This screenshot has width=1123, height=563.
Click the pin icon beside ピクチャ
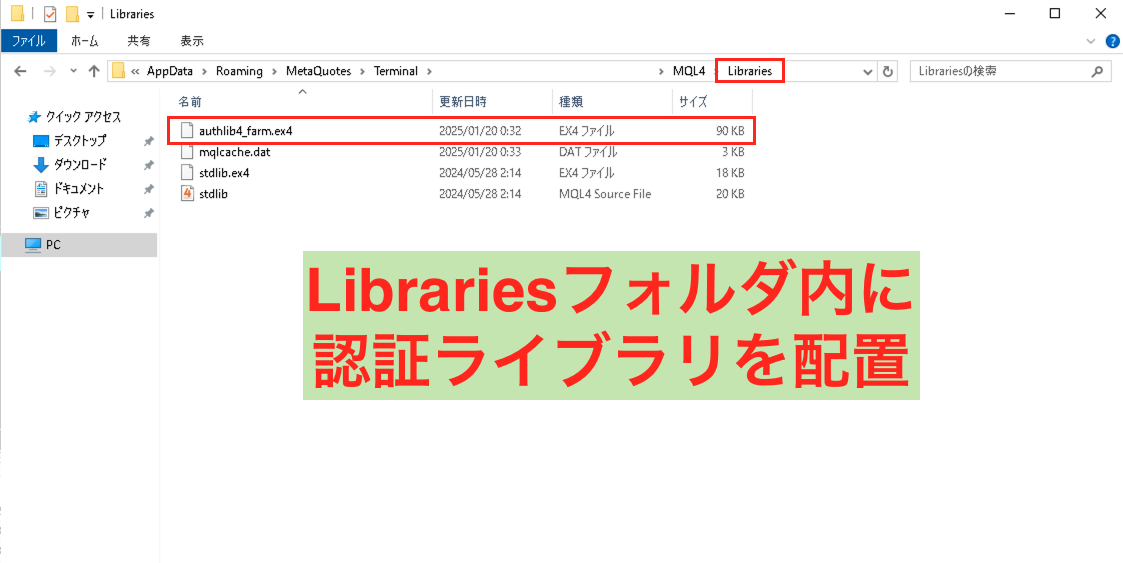click(148, 213)
